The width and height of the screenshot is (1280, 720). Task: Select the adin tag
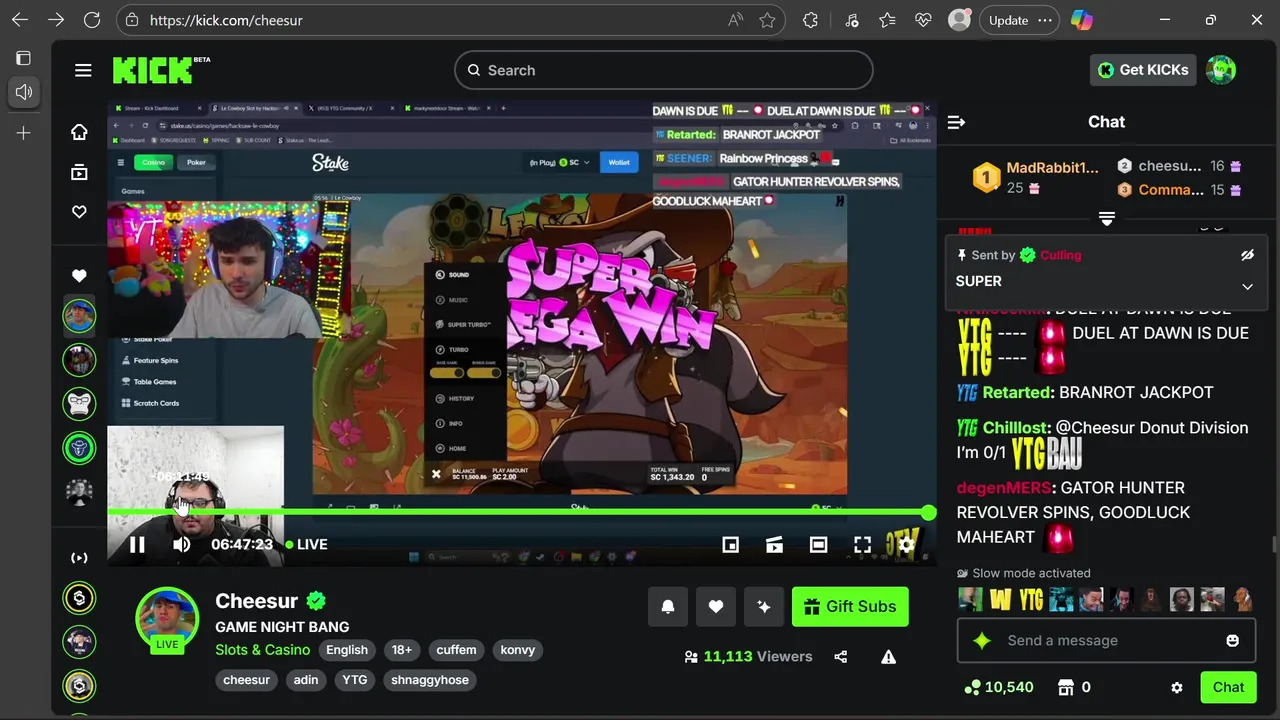click(306, 680)
